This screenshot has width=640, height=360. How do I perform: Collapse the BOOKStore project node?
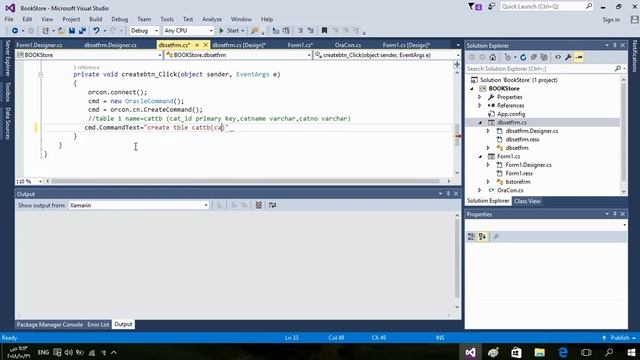coord(472,89)
